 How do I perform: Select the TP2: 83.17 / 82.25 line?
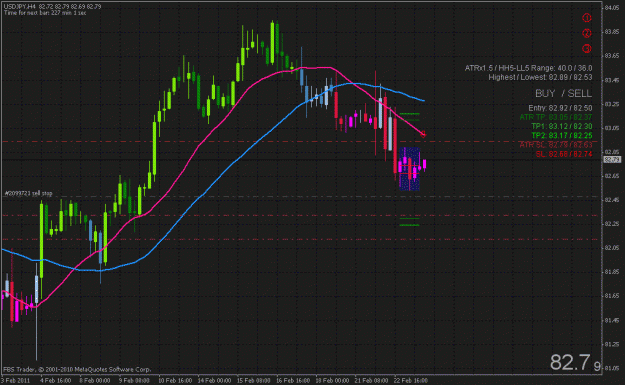point(562,136)
